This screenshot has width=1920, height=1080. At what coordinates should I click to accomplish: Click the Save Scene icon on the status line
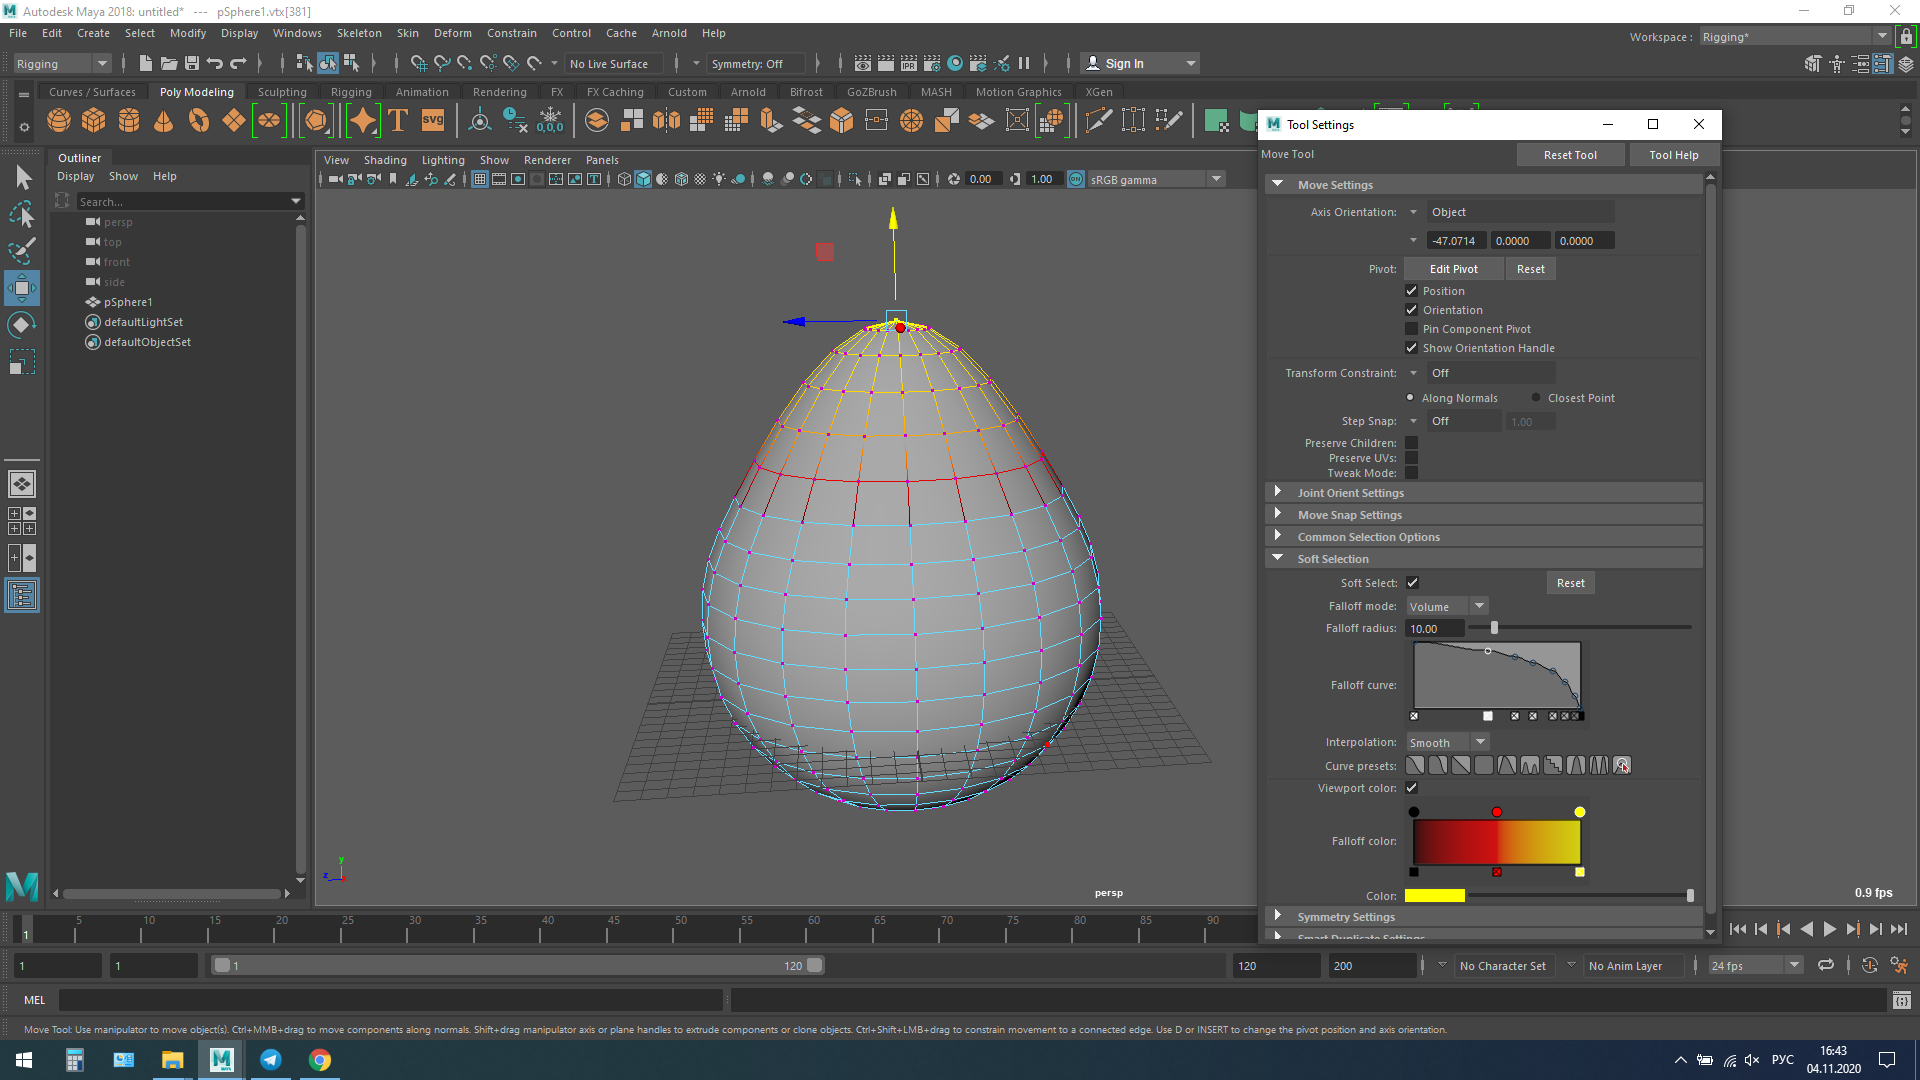click(192, 63)
